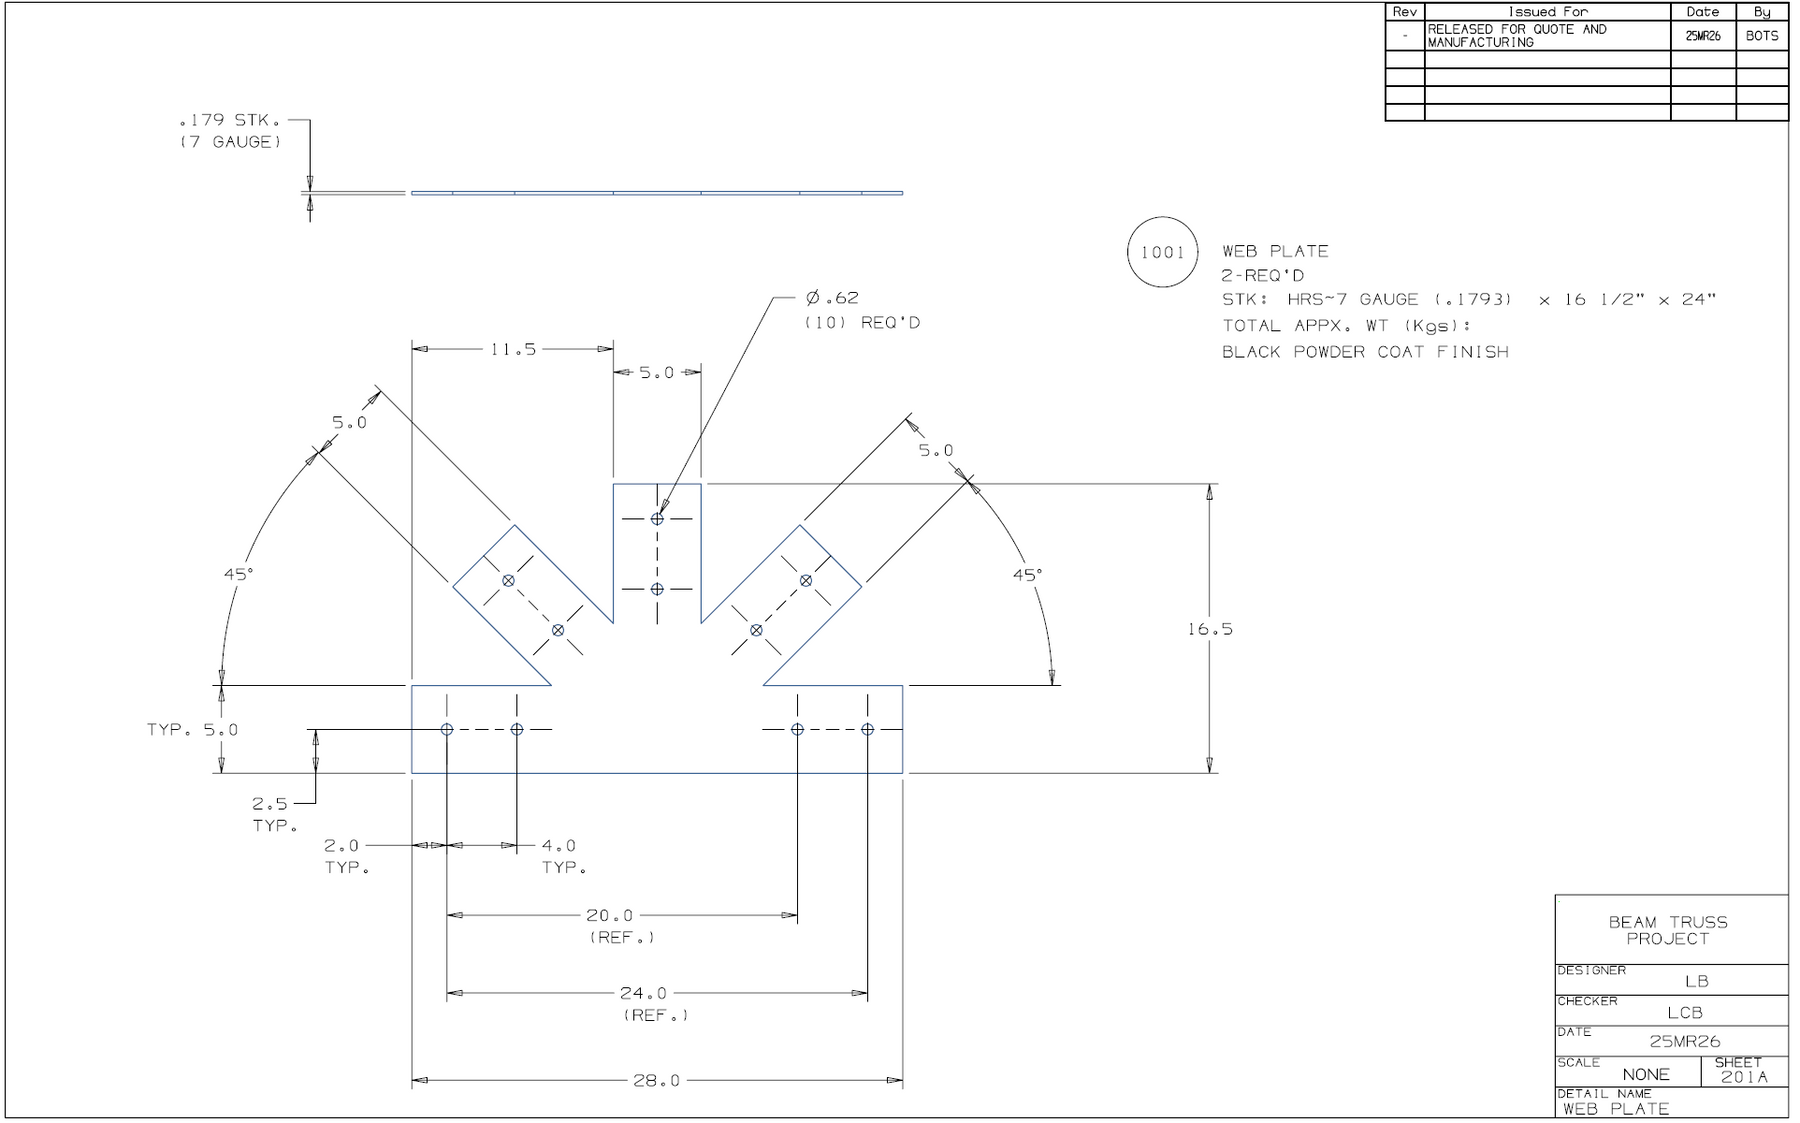Select the "BOTS" revision author cell

[x=1762, y=36]
